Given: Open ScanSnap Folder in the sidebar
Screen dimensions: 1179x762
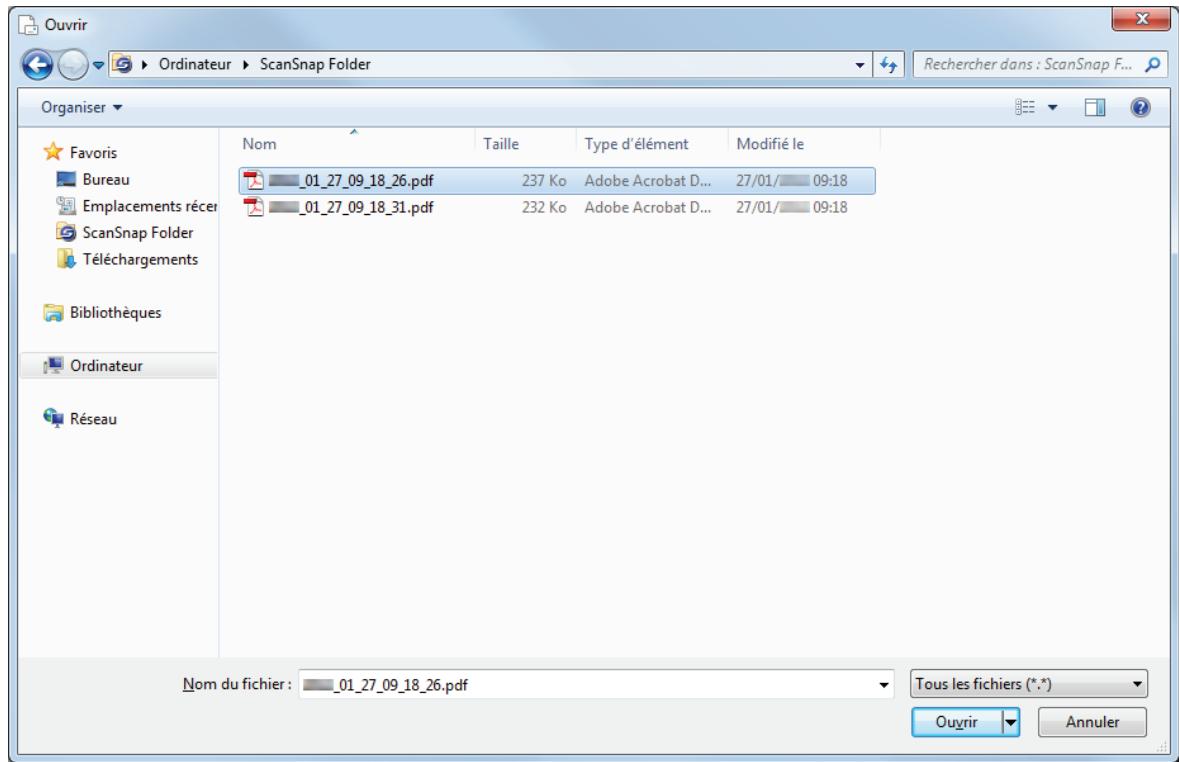Looking at the screenshot, I should pyautogui.click(x=125, y=232).
